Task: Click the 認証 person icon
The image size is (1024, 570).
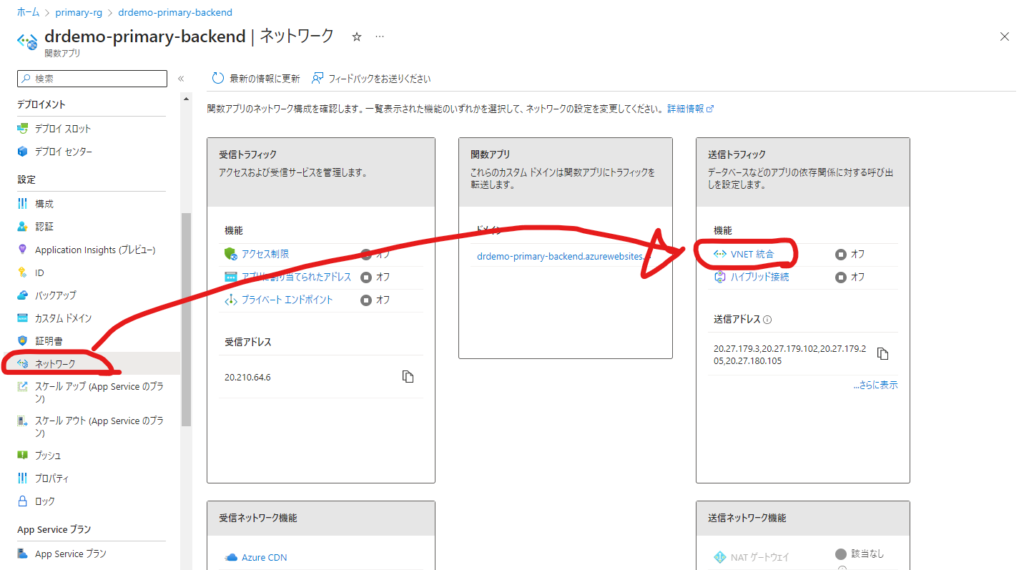Action: point(23,227)
